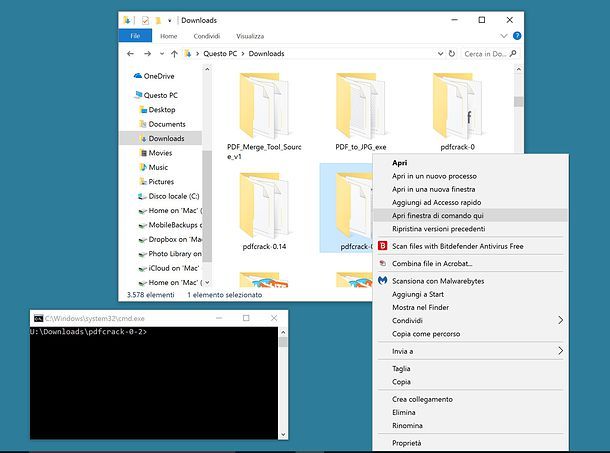Image resolution: width=610 pixels, height=453 pixels.
Task: Click Downloads in the address path
Action: [x=266, y=54]
